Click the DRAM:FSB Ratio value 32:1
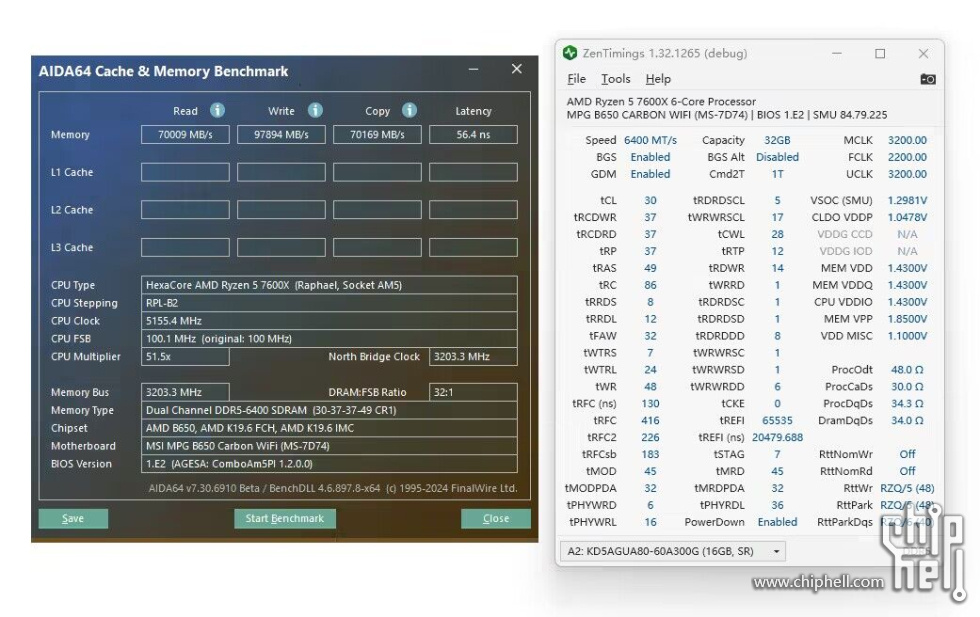The height and width of the screenshot is (617, 980). [473, 392]
